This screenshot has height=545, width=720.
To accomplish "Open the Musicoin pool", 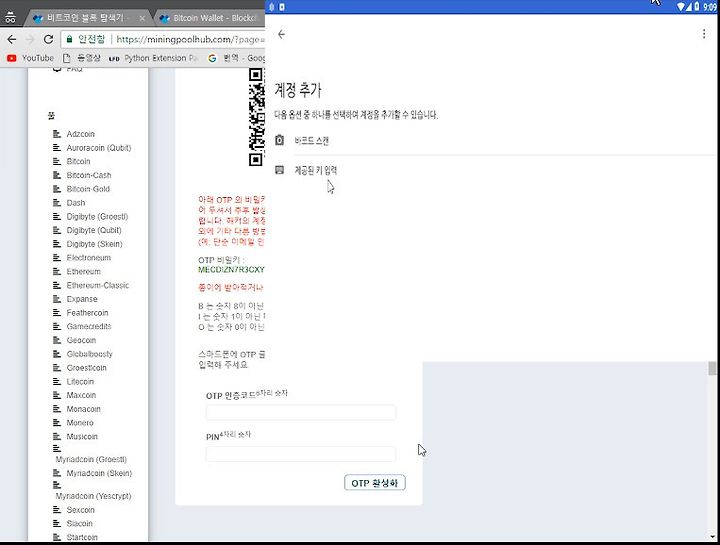I will click(x=82, y=437).
